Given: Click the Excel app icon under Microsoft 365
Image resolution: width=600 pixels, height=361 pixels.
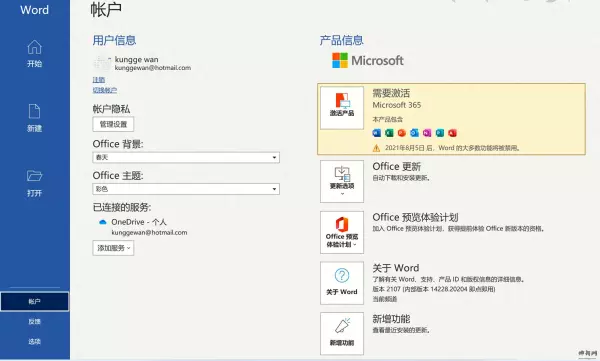Looking at the screenshot, I should coord(390,133).
